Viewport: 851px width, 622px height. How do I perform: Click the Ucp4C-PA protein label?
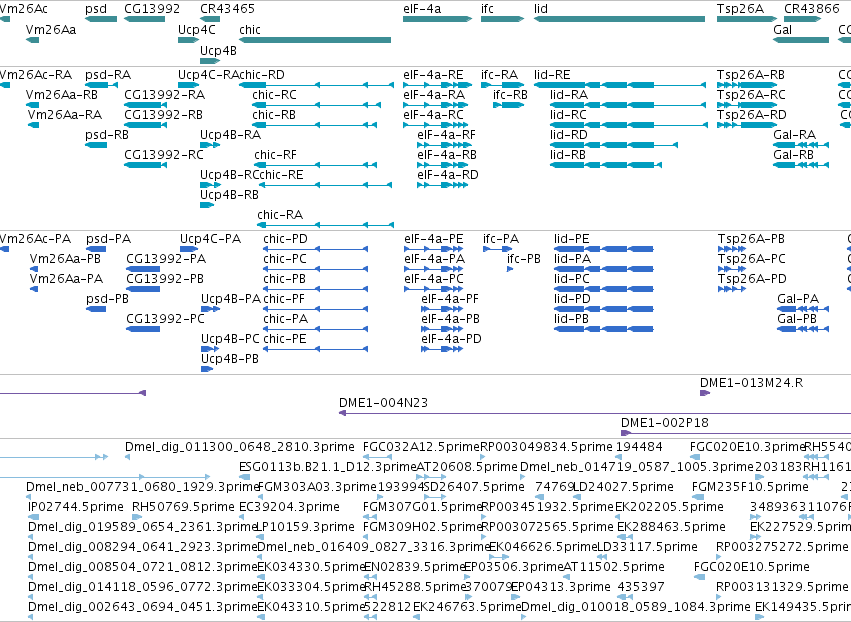point(211,239)
